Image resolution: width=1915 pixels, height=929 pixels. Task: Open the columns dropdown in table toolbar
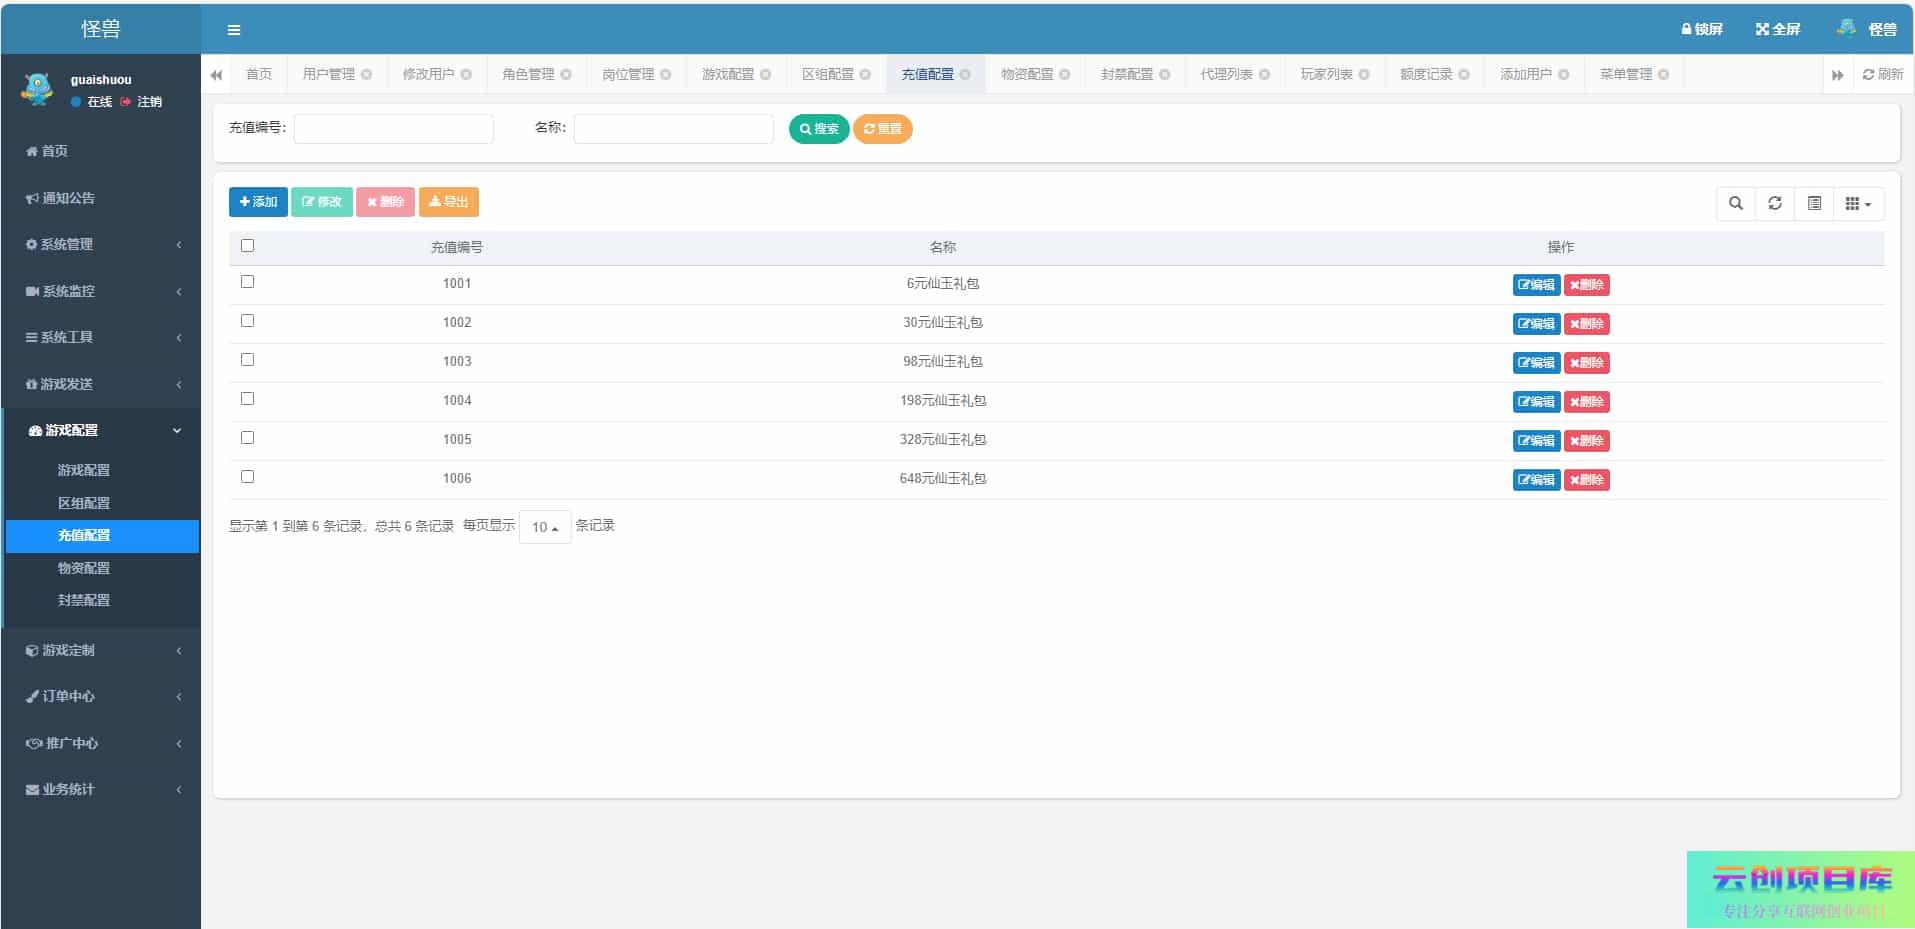pyautogui.click(x=1857, y=204)
